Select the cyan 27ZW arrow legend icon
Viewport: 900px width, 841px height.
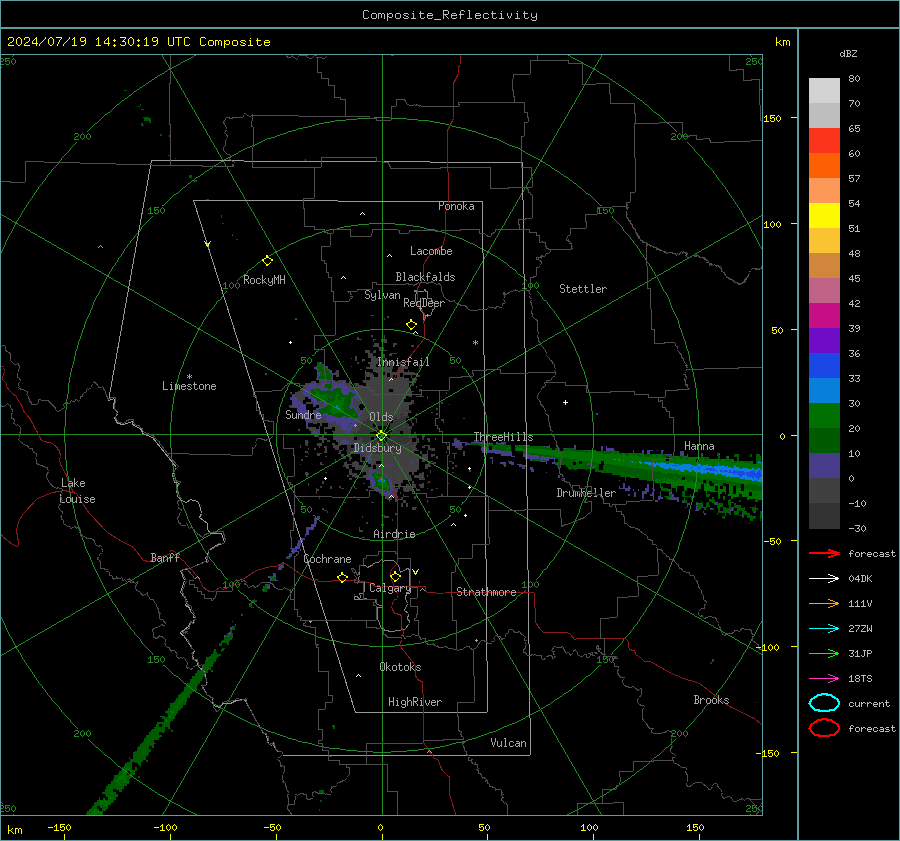[x=824, y=629]
